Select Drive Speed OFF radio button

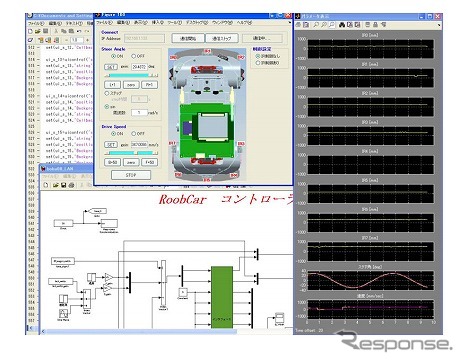(133, 134)
